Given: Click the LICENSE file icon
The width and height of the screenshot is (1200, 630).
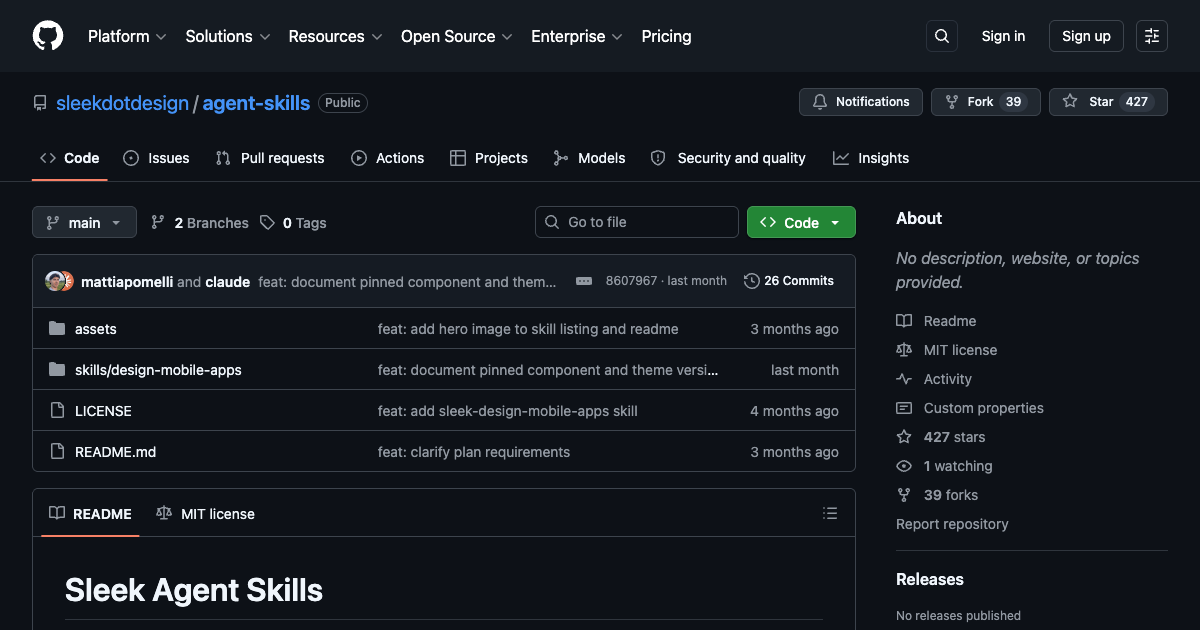Looking at the screenshot, I should tap(57, 411).
